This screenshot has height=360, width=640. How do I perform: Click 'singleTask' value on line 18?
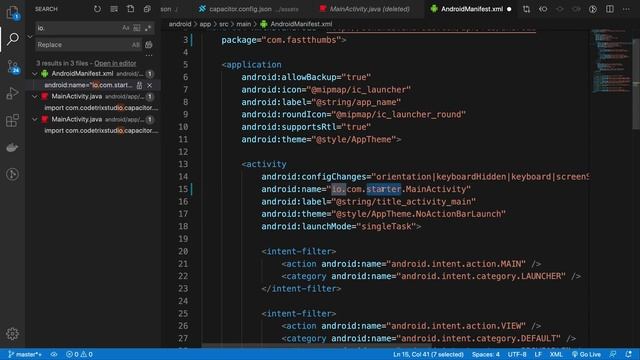coord(387,227)
